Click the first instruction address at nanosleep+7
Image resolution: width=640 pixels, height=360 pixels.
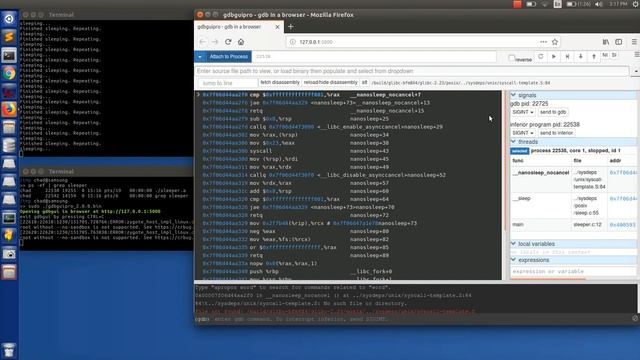pos(225,95)
